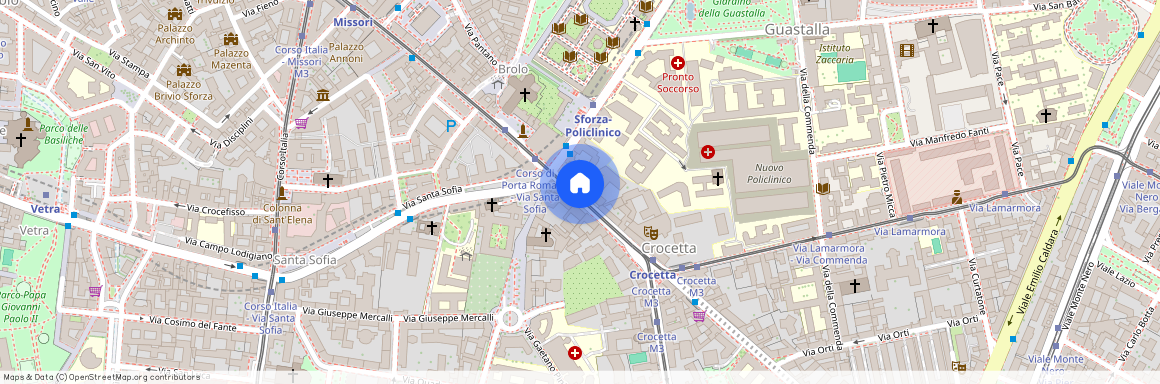Image resolution: width=1160 pixels, height=384 pixels.
Task: Click the theater masks icon above Crocetta
Action: point(650,232)
